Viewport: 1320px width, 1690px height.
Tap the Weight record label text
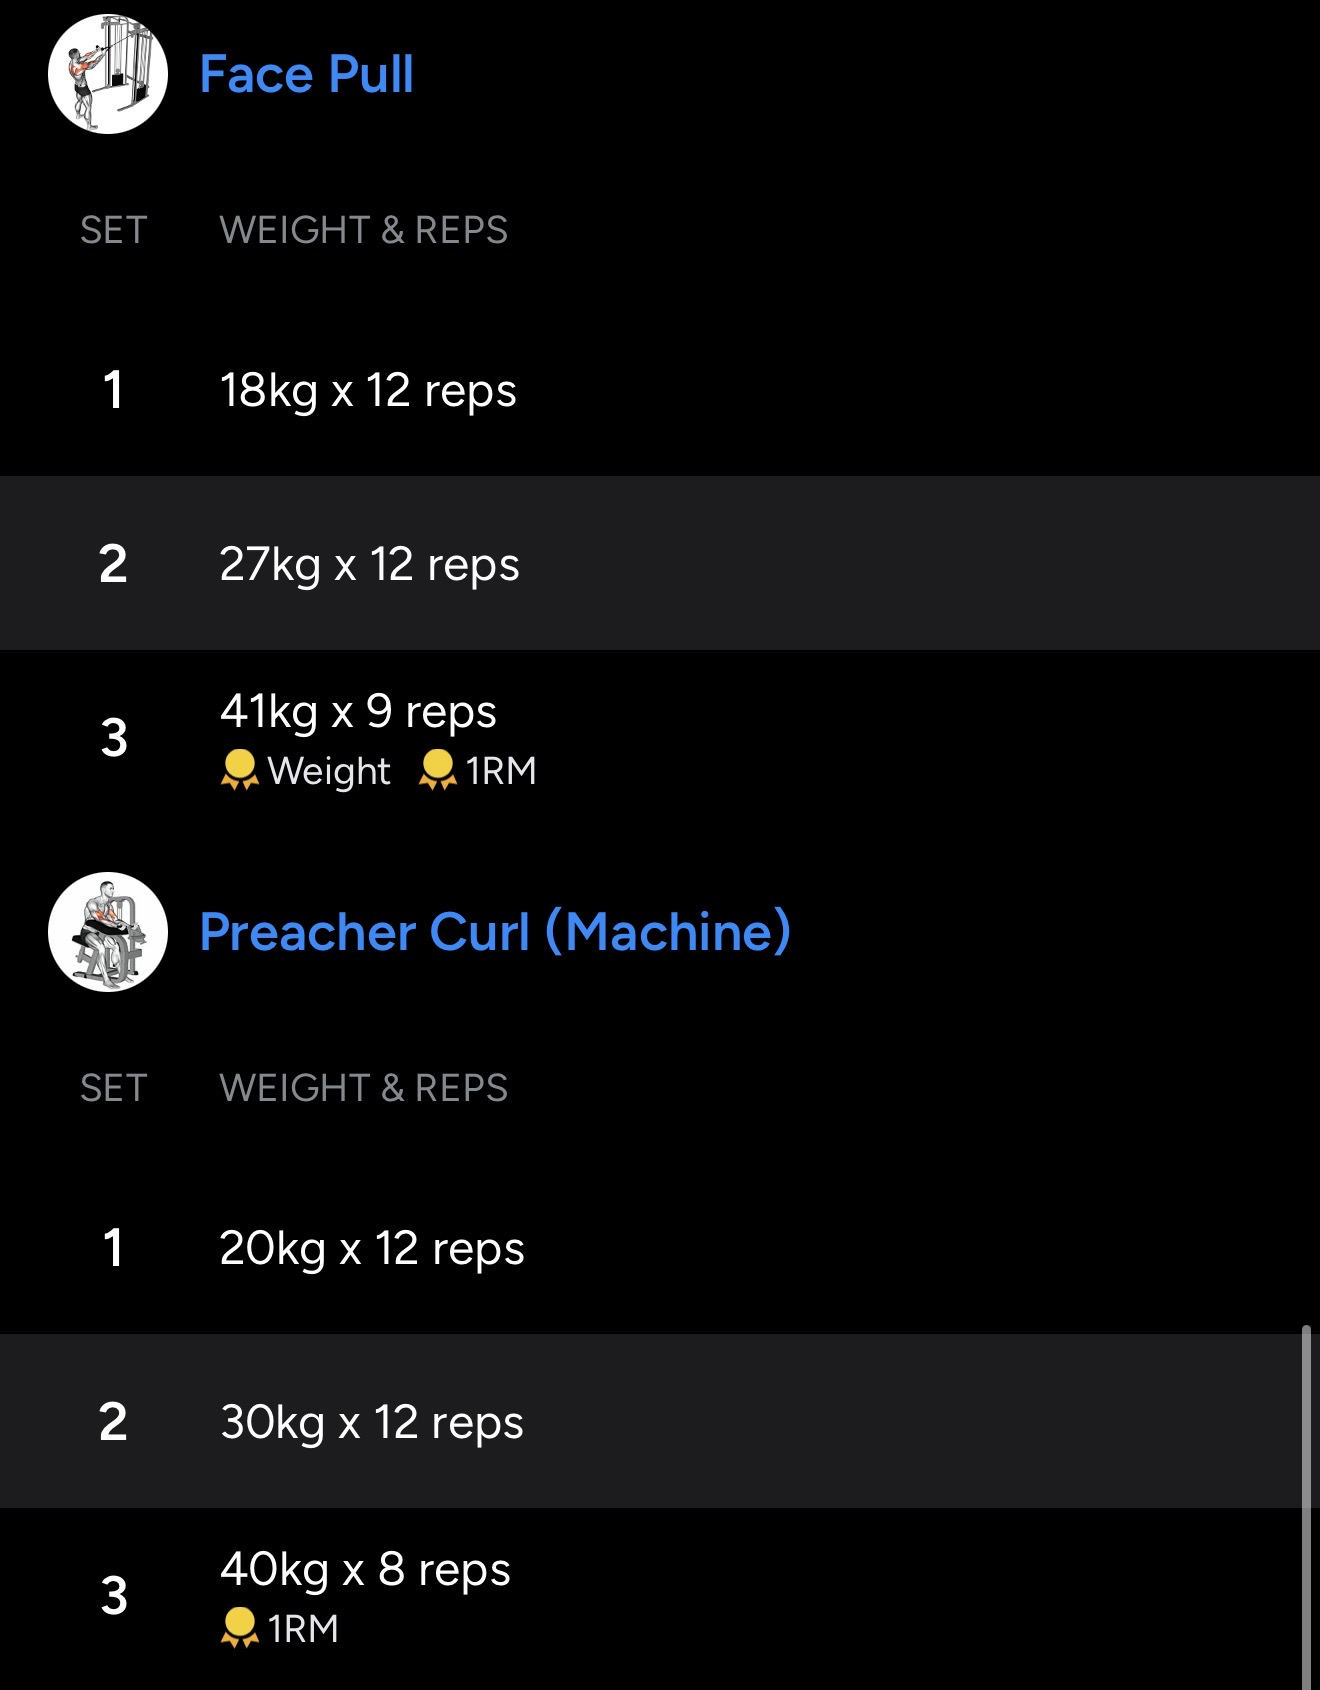(x=329, y=771)
